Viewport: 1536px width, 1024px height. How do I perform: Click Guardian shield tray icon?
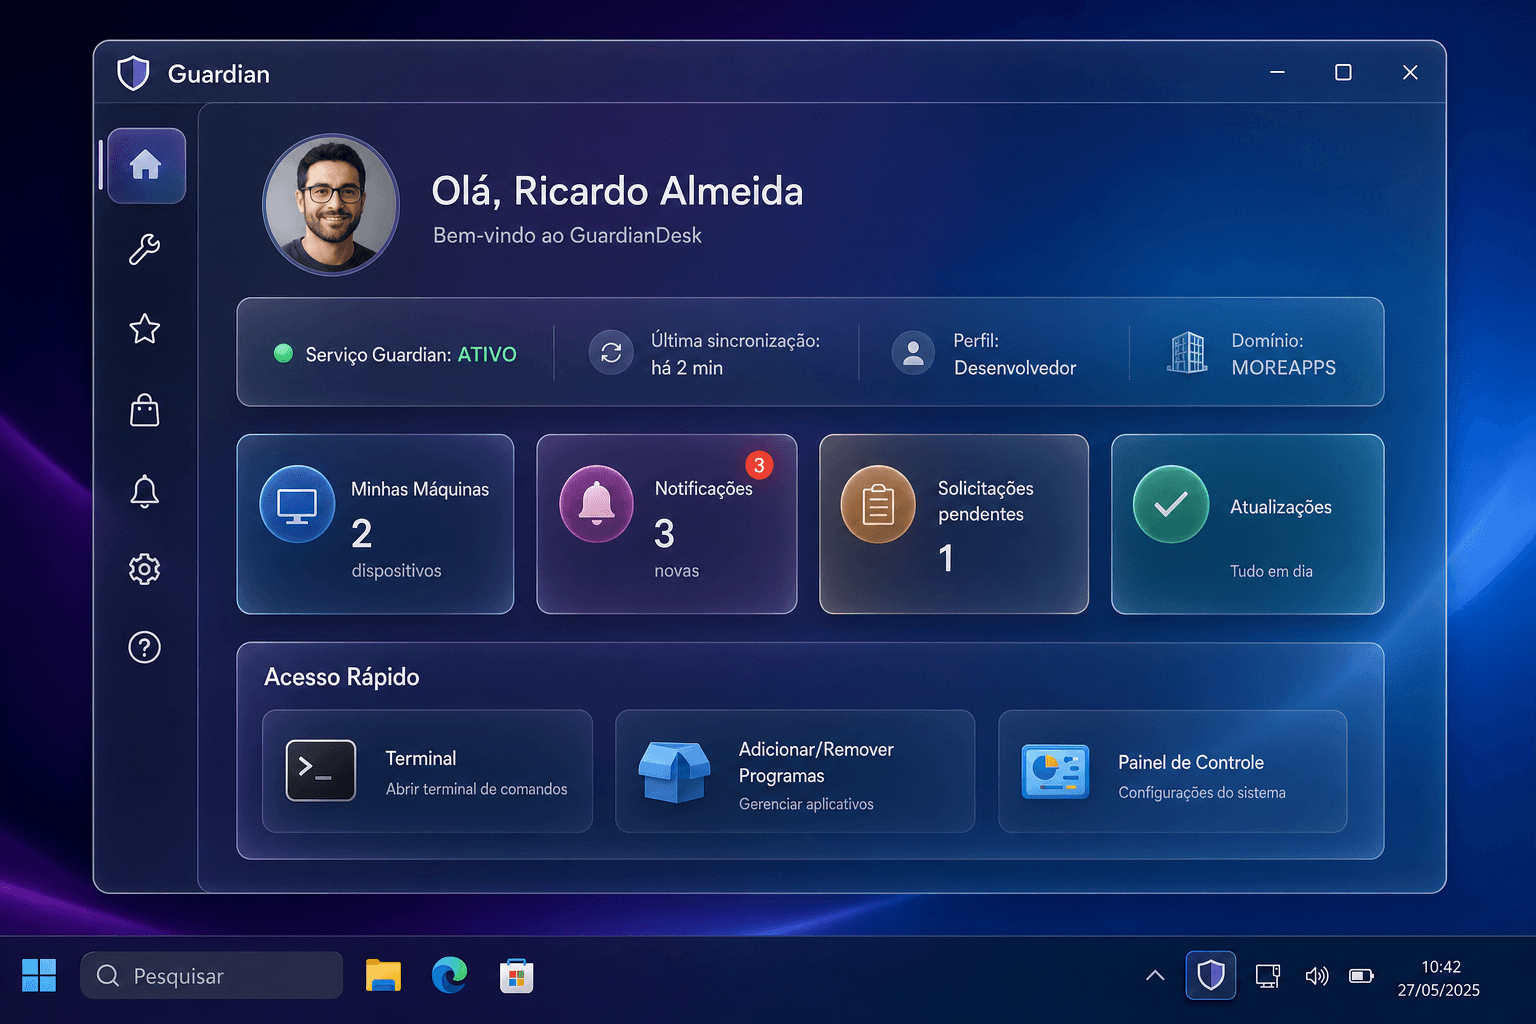coord(1211,975)
